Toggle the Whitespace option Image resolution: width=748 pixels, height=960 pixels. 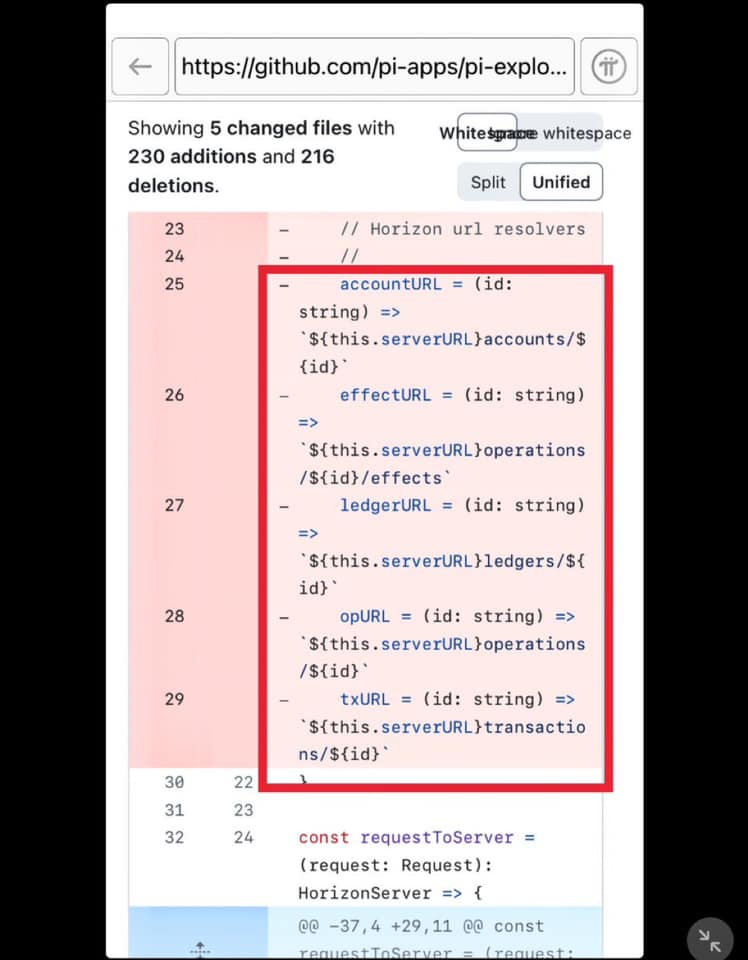(x=487, y=133)
